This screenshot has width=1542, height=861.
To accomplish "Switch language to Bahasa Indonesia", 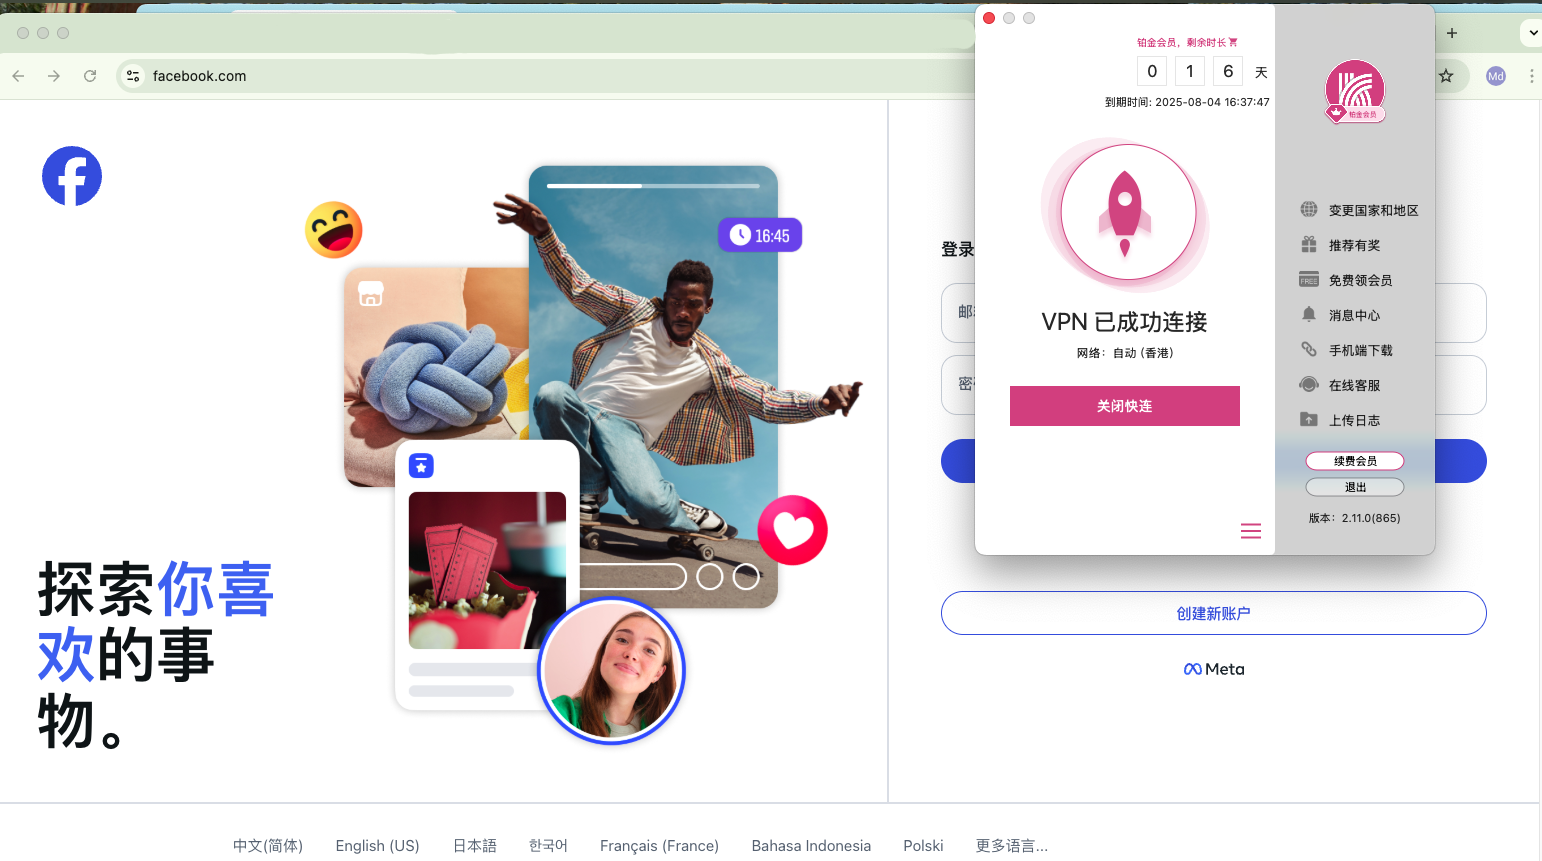I will tap(811, 846).
